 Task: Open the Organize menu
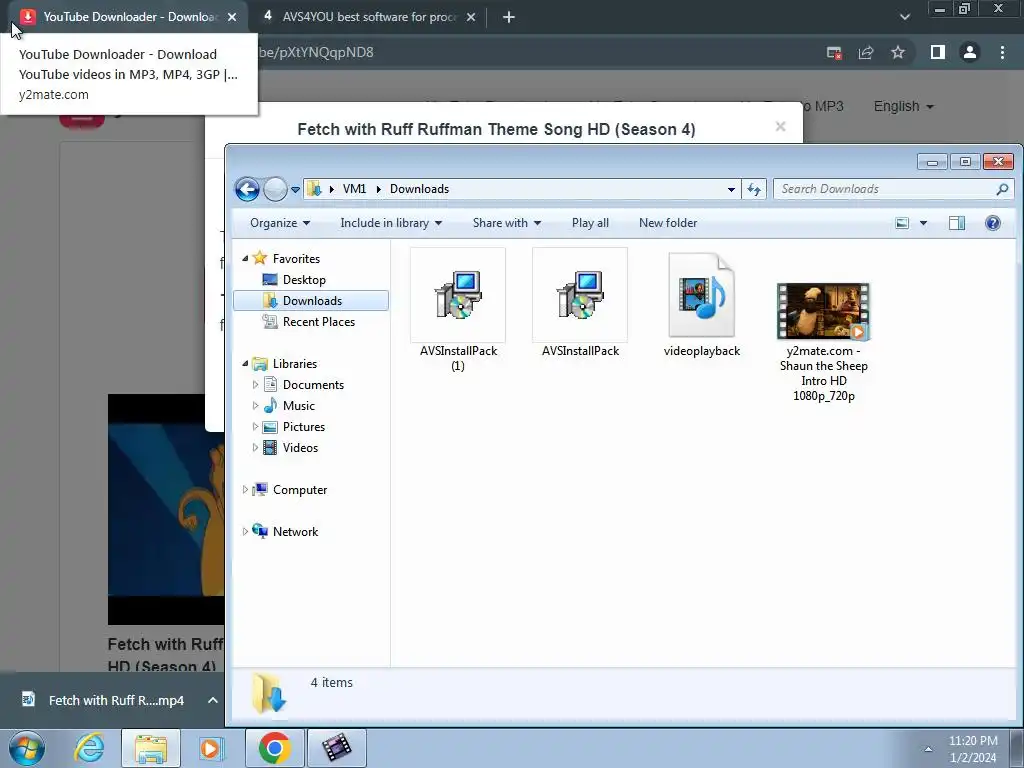point(280,223)
